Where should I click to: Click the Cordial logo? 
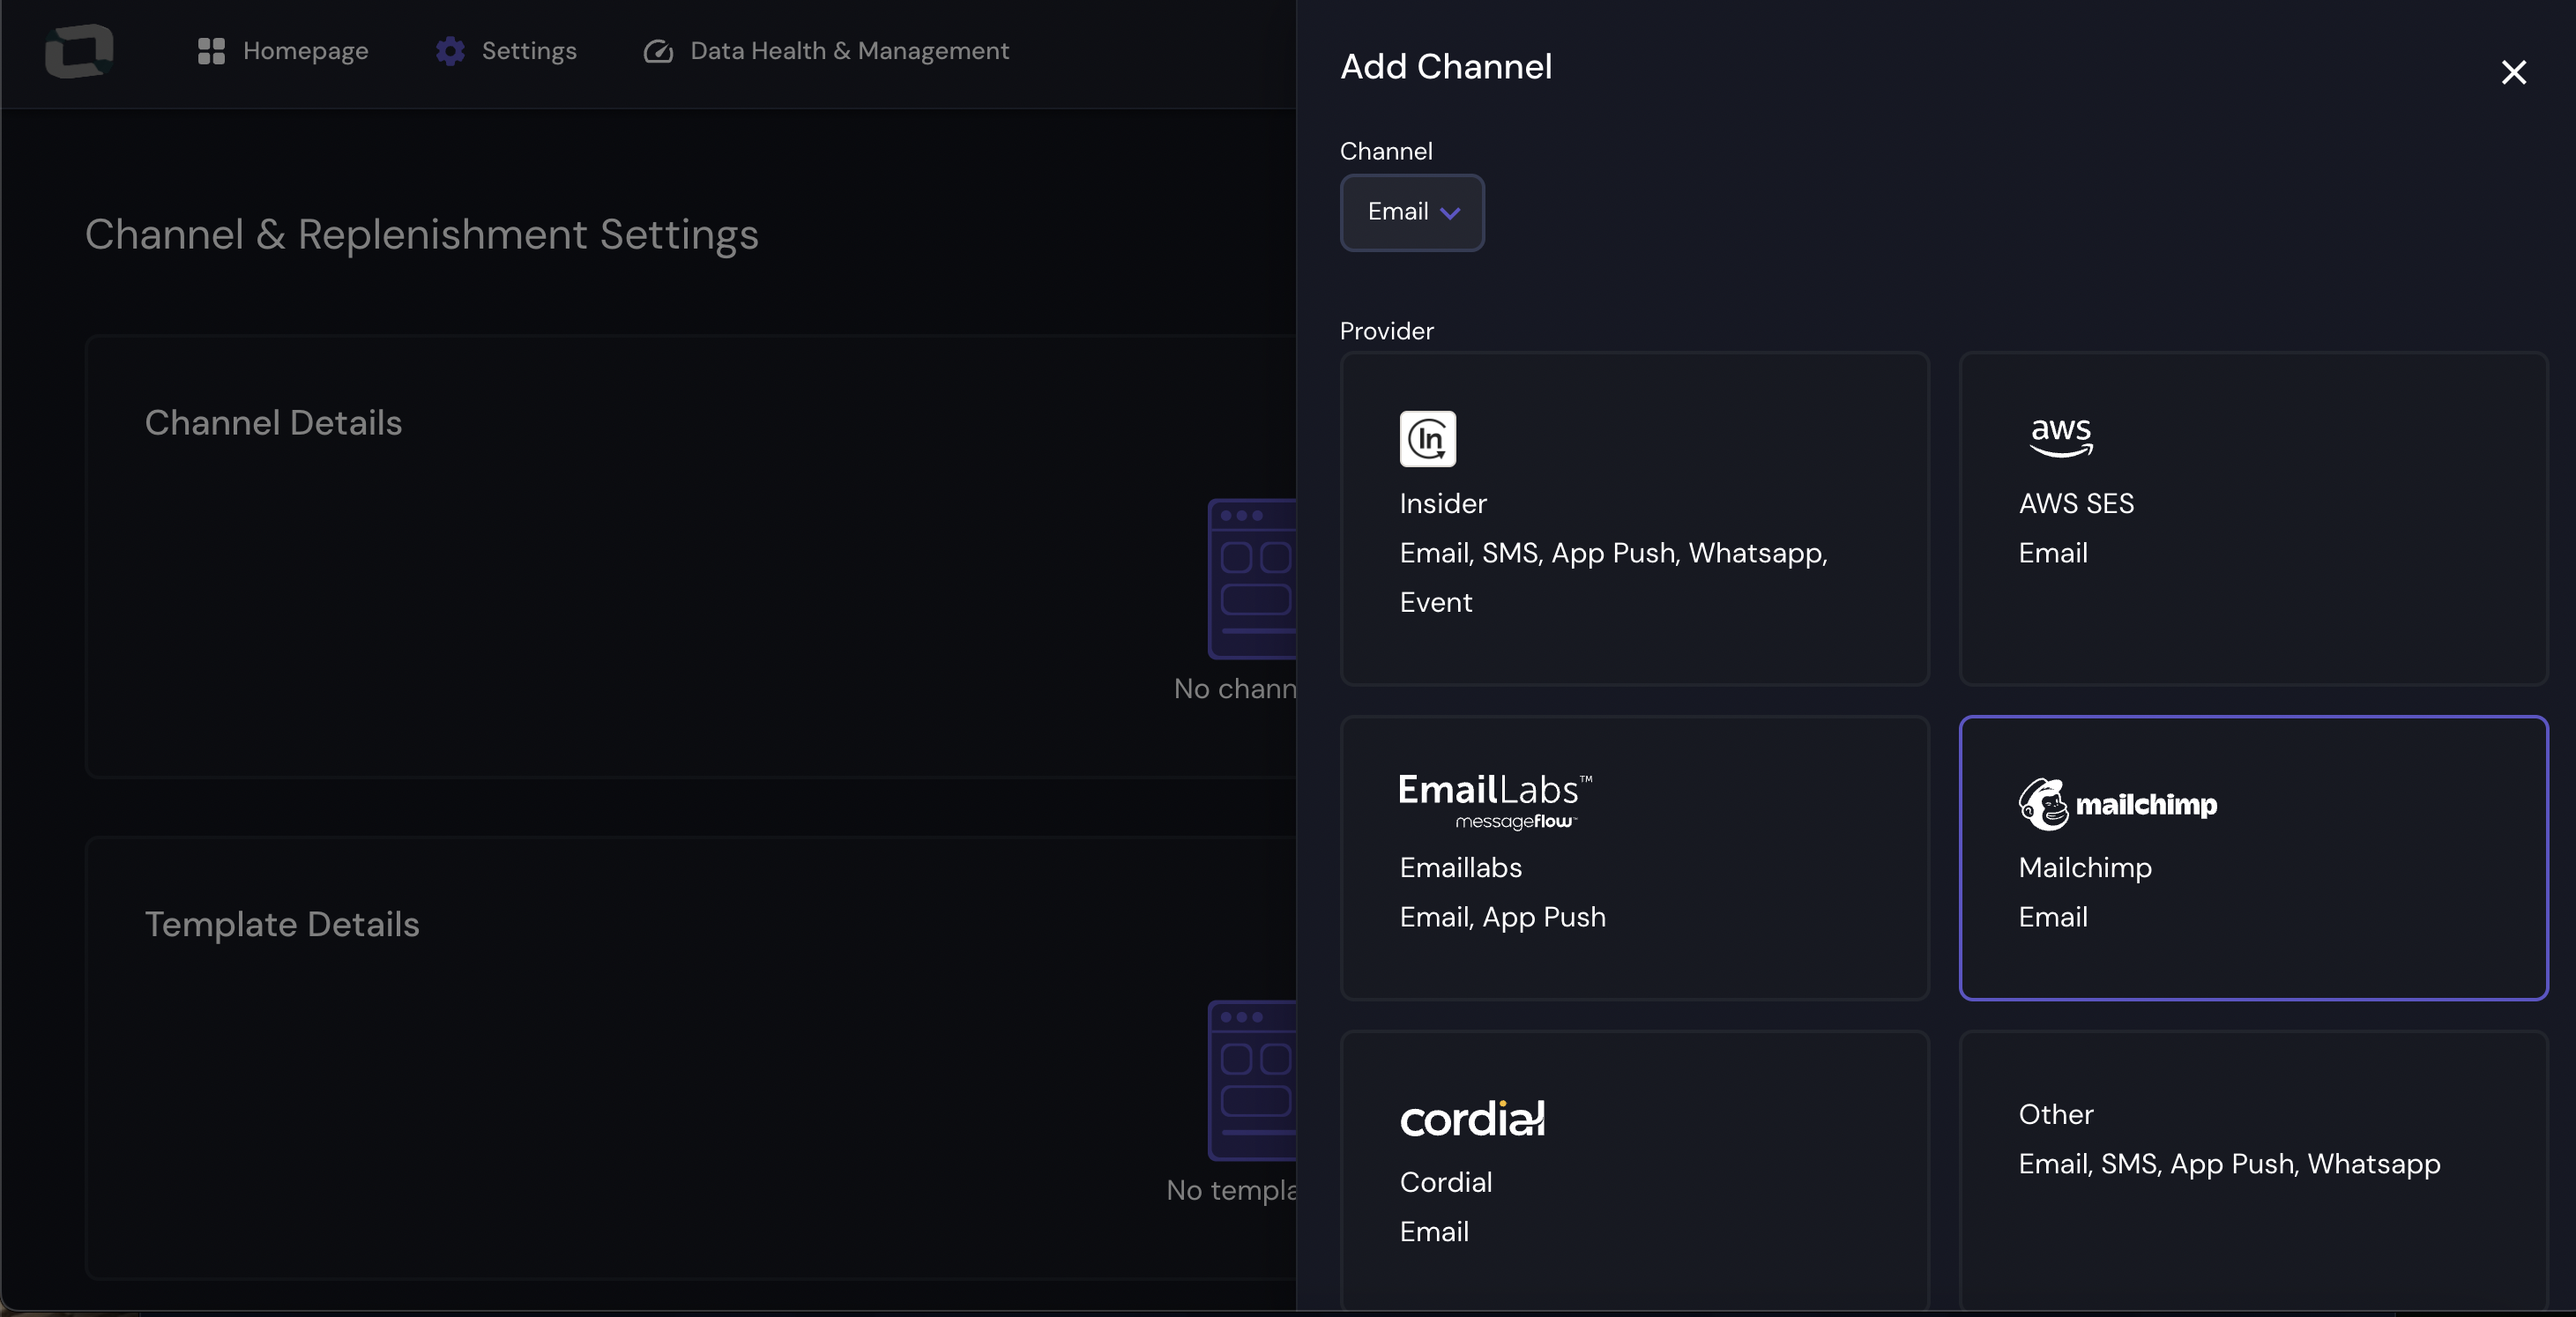coord(1472,1118)
